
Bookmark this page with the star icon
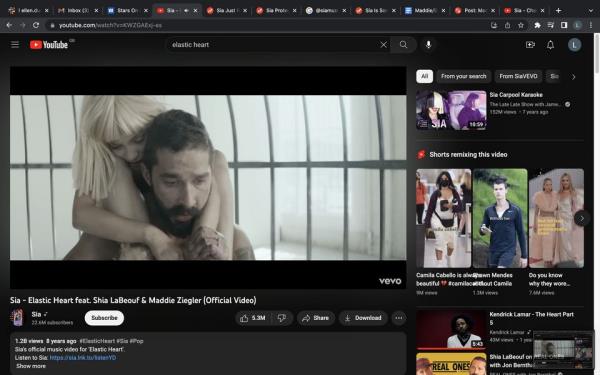(x=521, y=25)
